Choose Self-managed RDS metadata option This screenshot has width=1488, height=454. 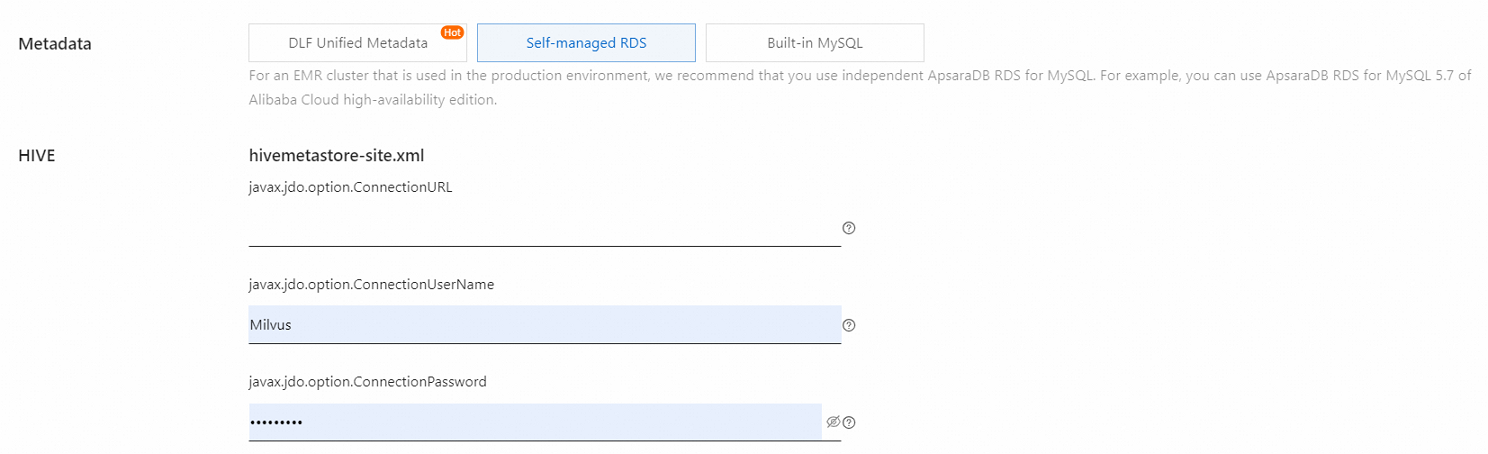(x=586, y=43)
